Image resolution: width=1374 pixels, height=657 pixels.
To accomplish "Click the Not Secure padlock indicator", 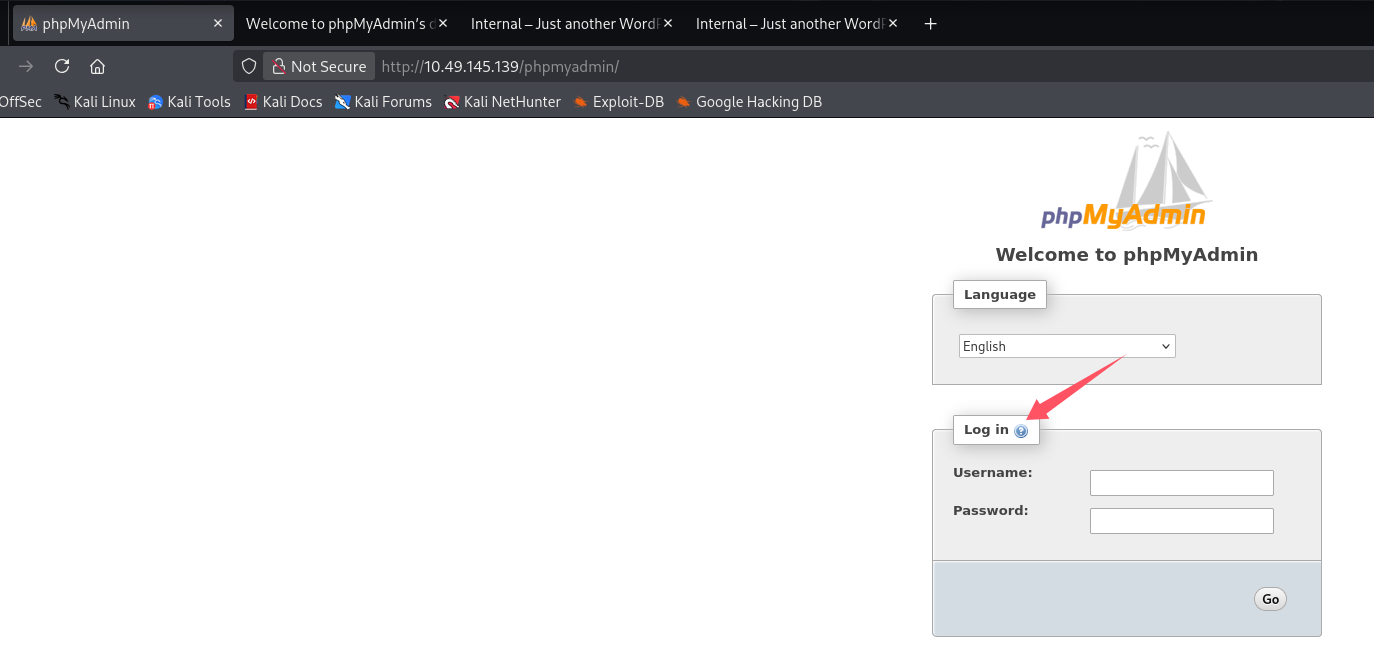I will point(319,67).
